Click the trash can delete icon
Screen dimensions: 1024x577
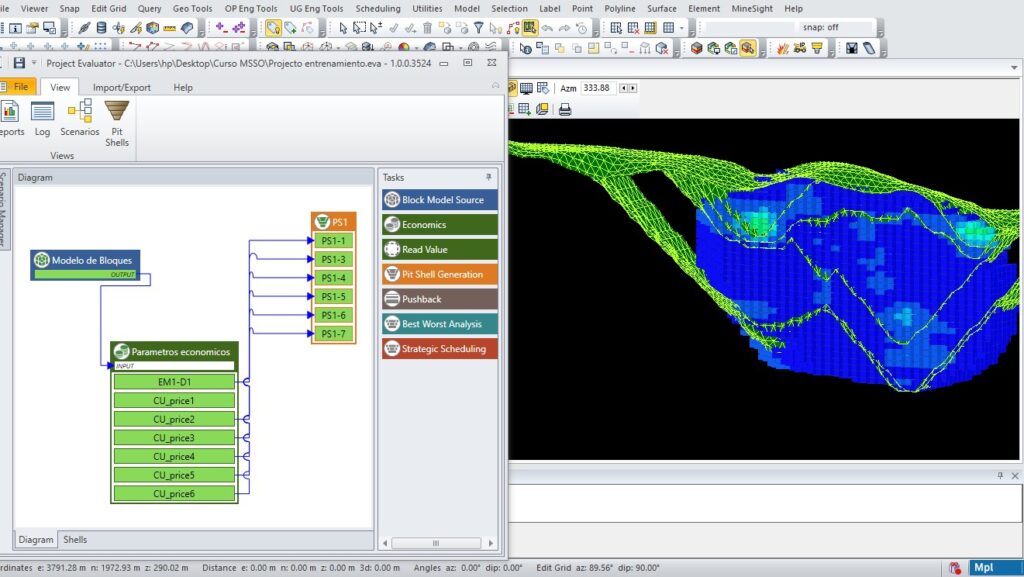(x=427, y=27)
